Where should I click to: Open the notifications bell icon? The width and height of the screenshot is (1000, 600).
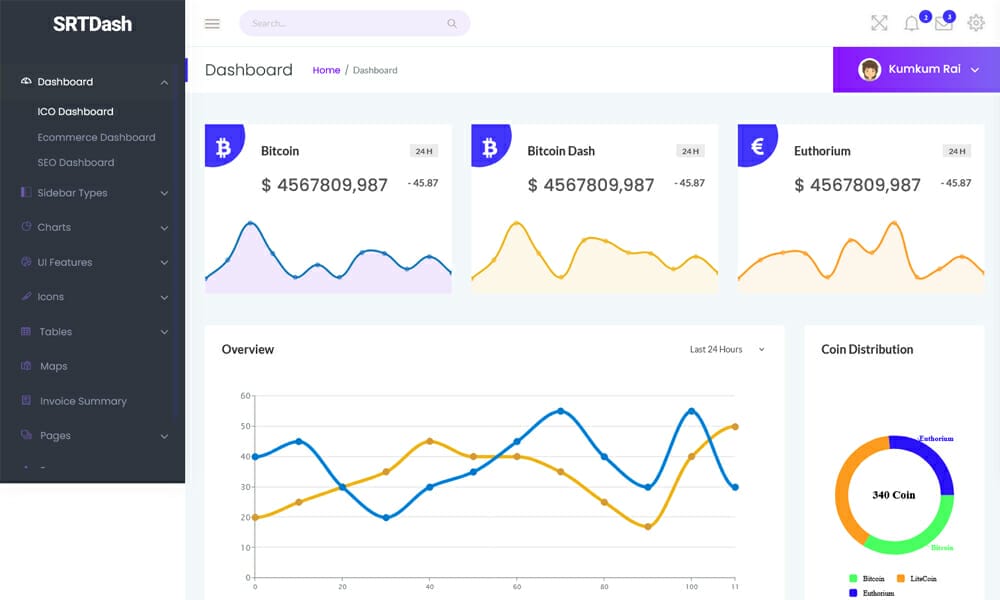(911, 22)
